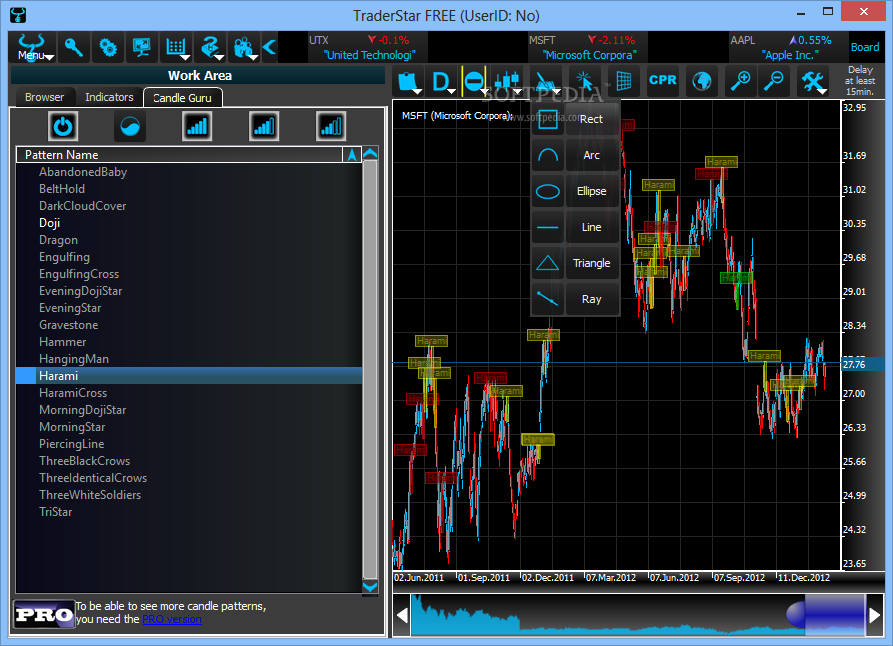Select the MSFT Microsoft Corpora ticker

click(588, 47)
